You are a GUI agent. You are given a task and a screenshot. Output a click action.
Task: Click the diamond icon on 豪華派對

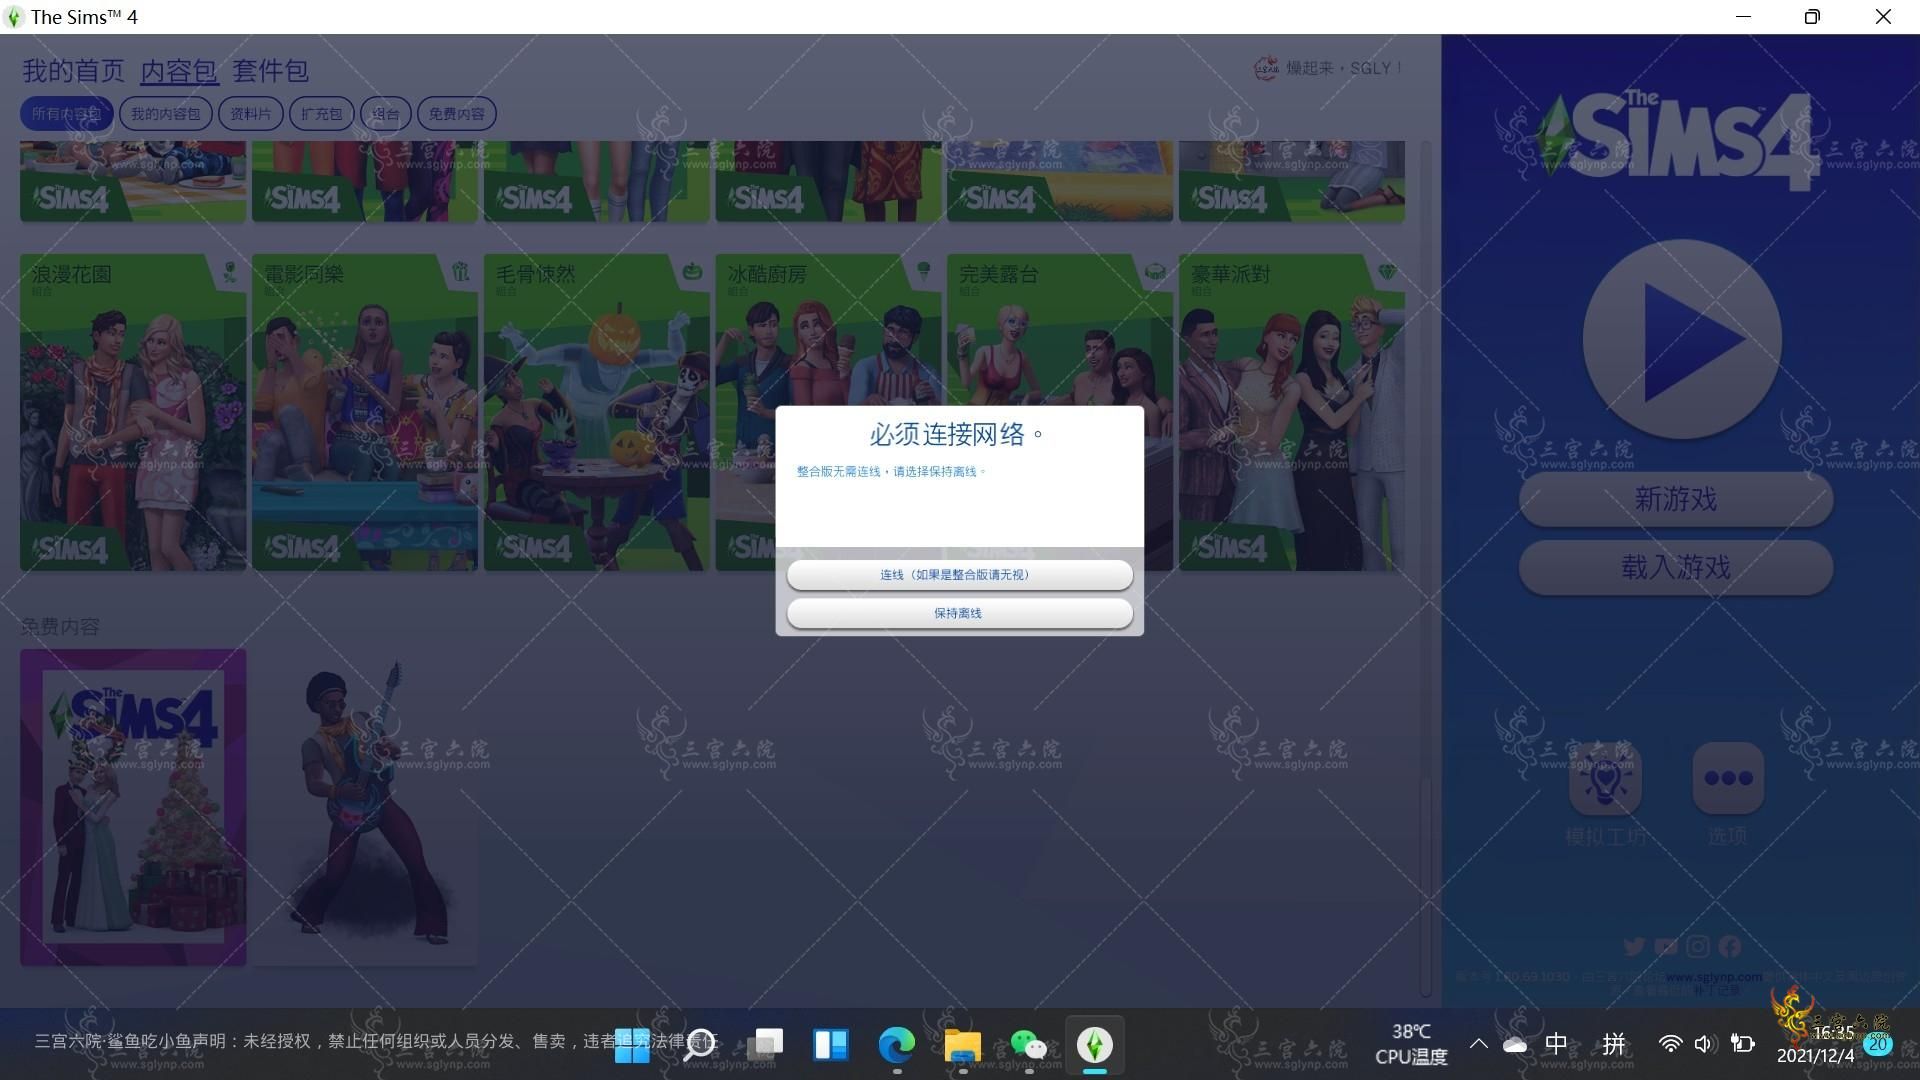pyautogui.click(x=1387, y=272)
